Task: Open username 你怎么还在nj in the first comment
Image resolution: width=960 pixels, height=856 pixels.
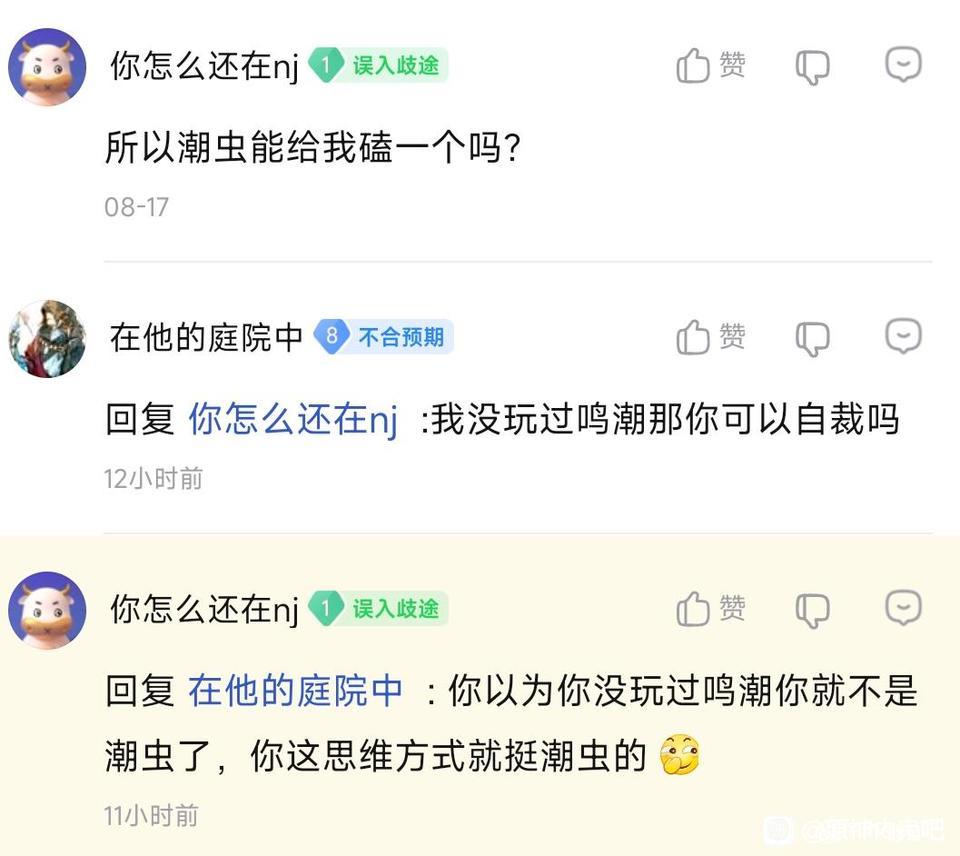Action: pyautogui.click(x=204, y=67)
